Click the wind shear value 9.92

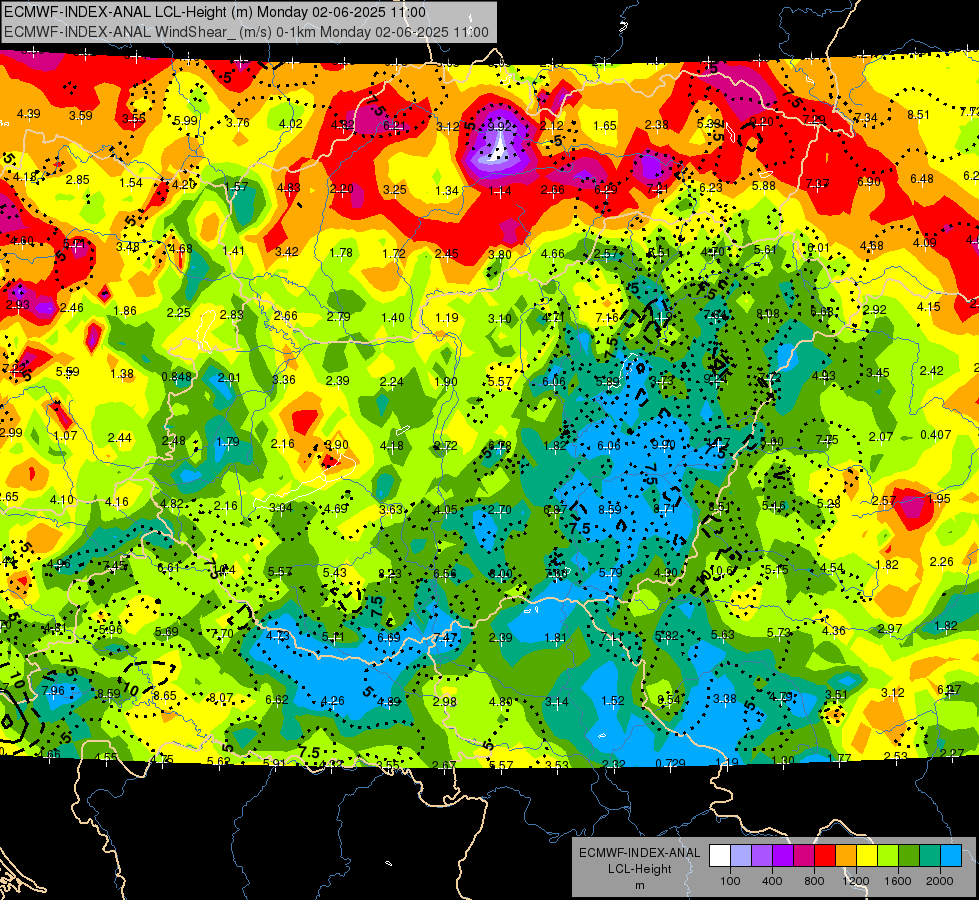point(499,126)
